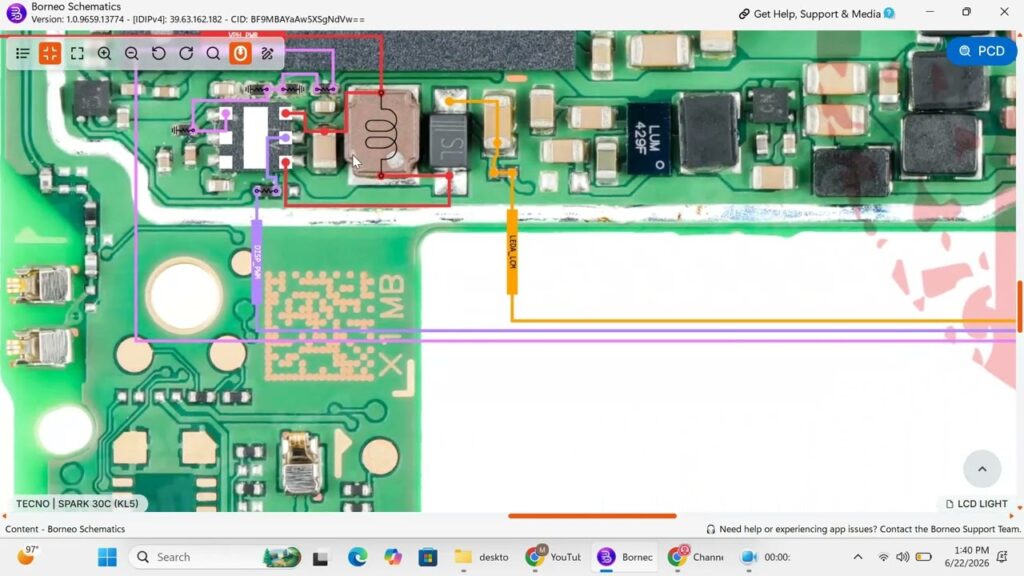This screenshot has width=1024, height=576.
Task: Click the battery icon in tray
Action: pos(923,557)
